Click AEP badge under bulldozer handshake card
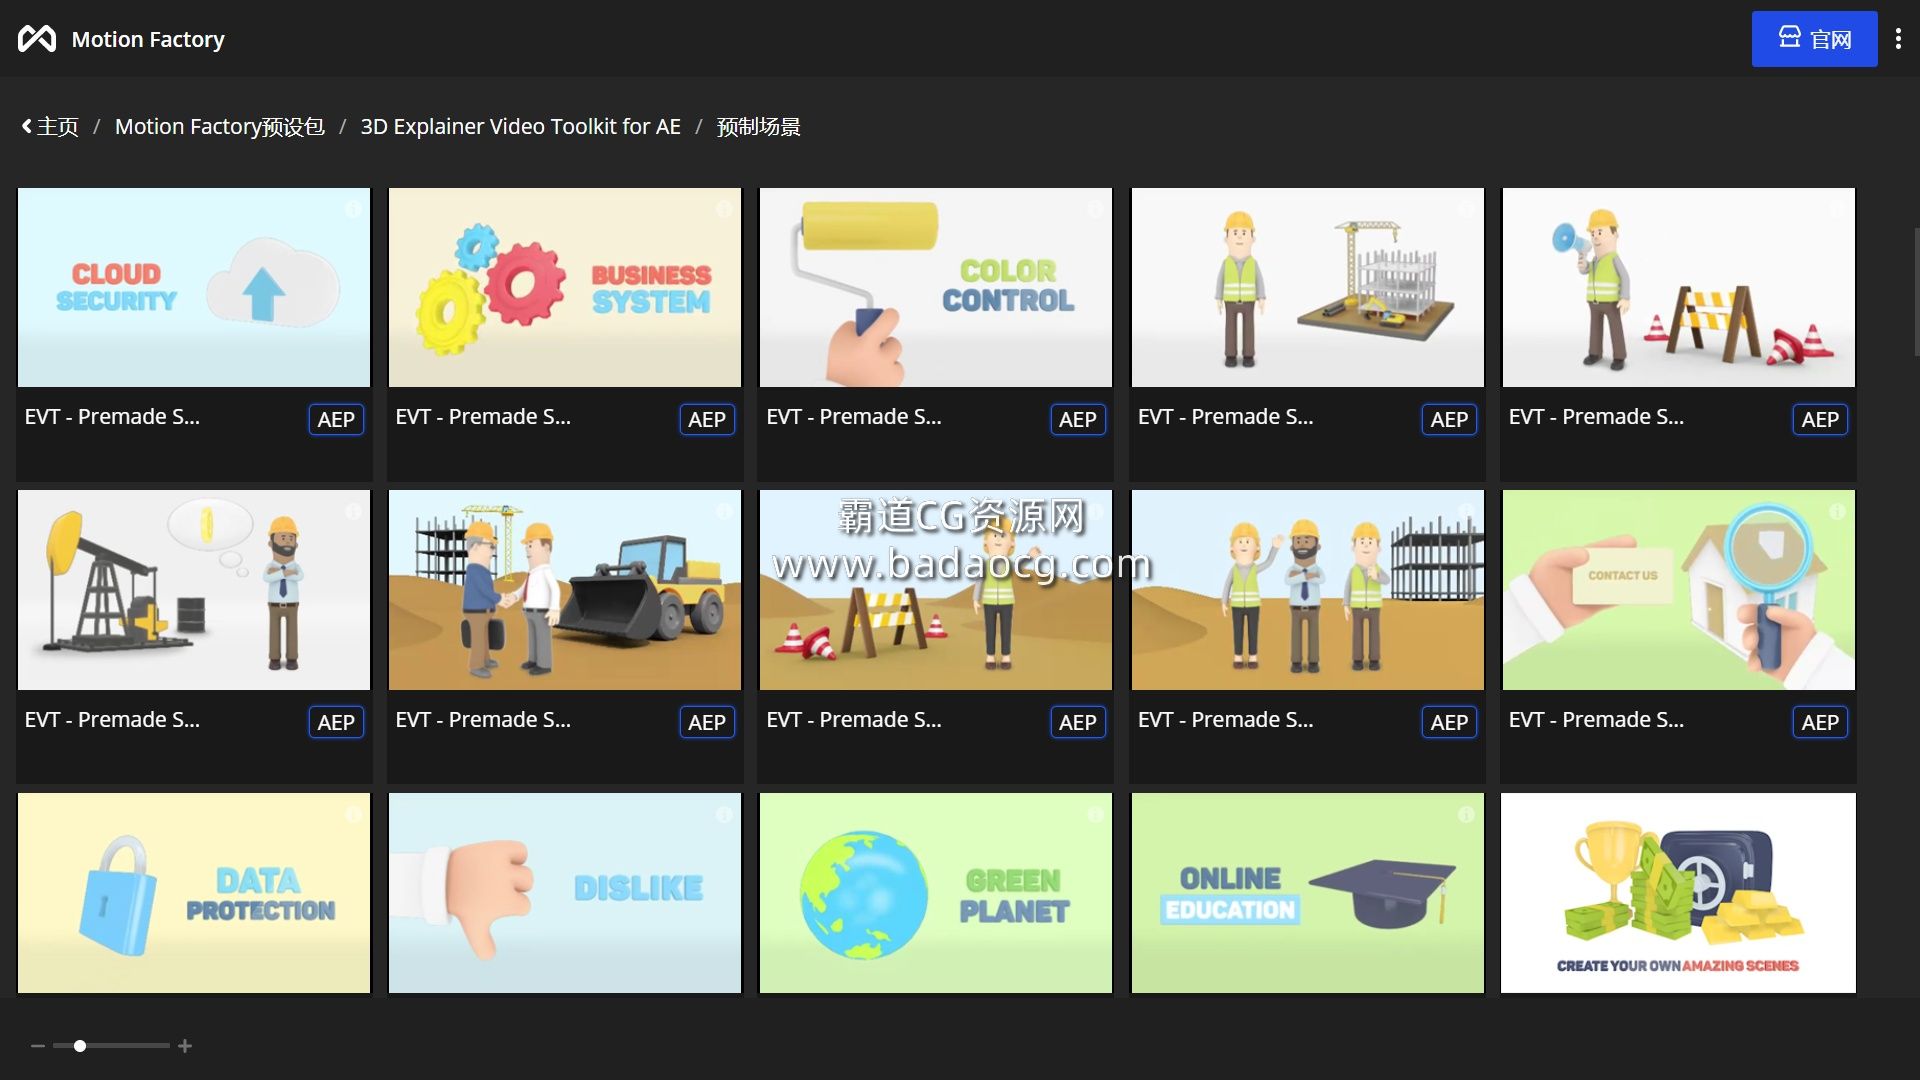Viewport: 1920px width, 1080px height. (x=707, y=722)
